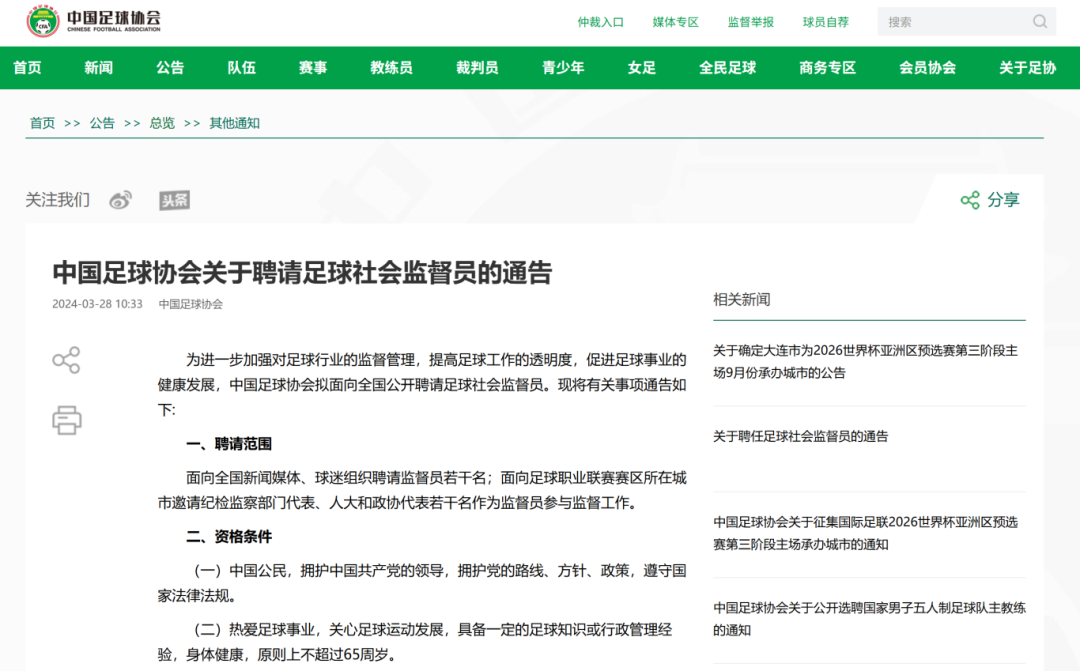Click the search magnifier icon
The height and width of the screenshot is (671, 1080).
click(1040, 21)
